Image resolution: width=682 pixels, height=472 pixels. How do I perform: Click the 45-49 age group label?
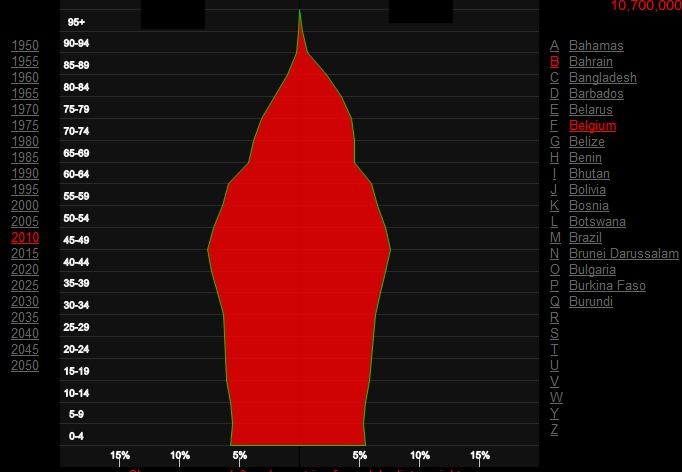(76, 240)
